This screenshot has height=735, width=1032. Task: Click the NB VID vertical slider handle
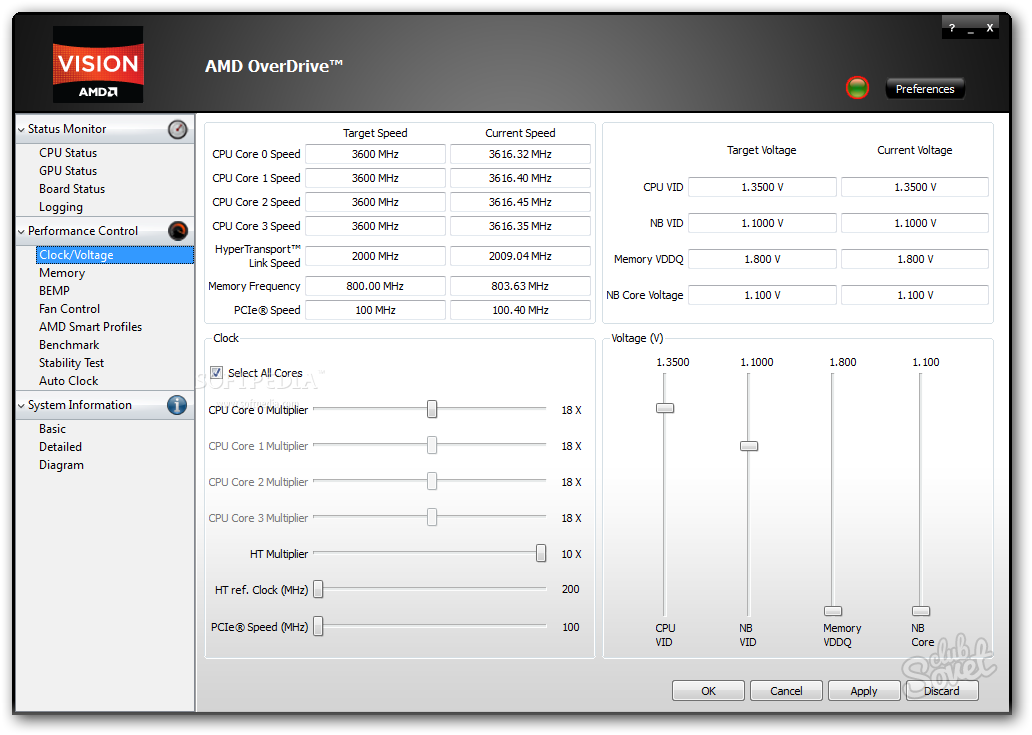click(x=749, y=446)
